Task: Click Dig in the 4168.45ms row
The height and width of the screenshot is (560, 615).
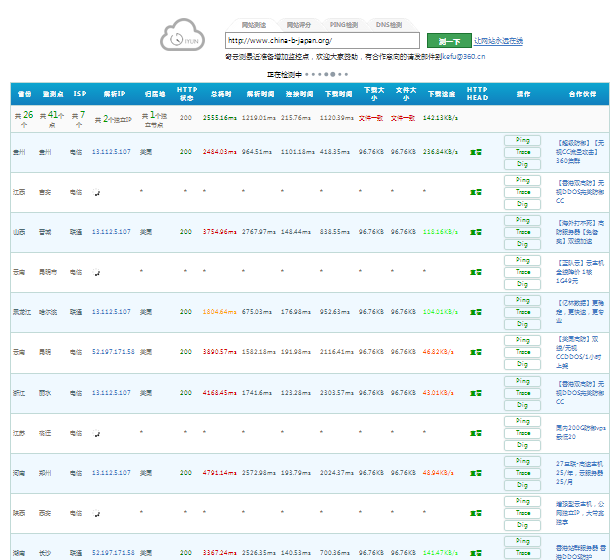Action: [522, 405]
